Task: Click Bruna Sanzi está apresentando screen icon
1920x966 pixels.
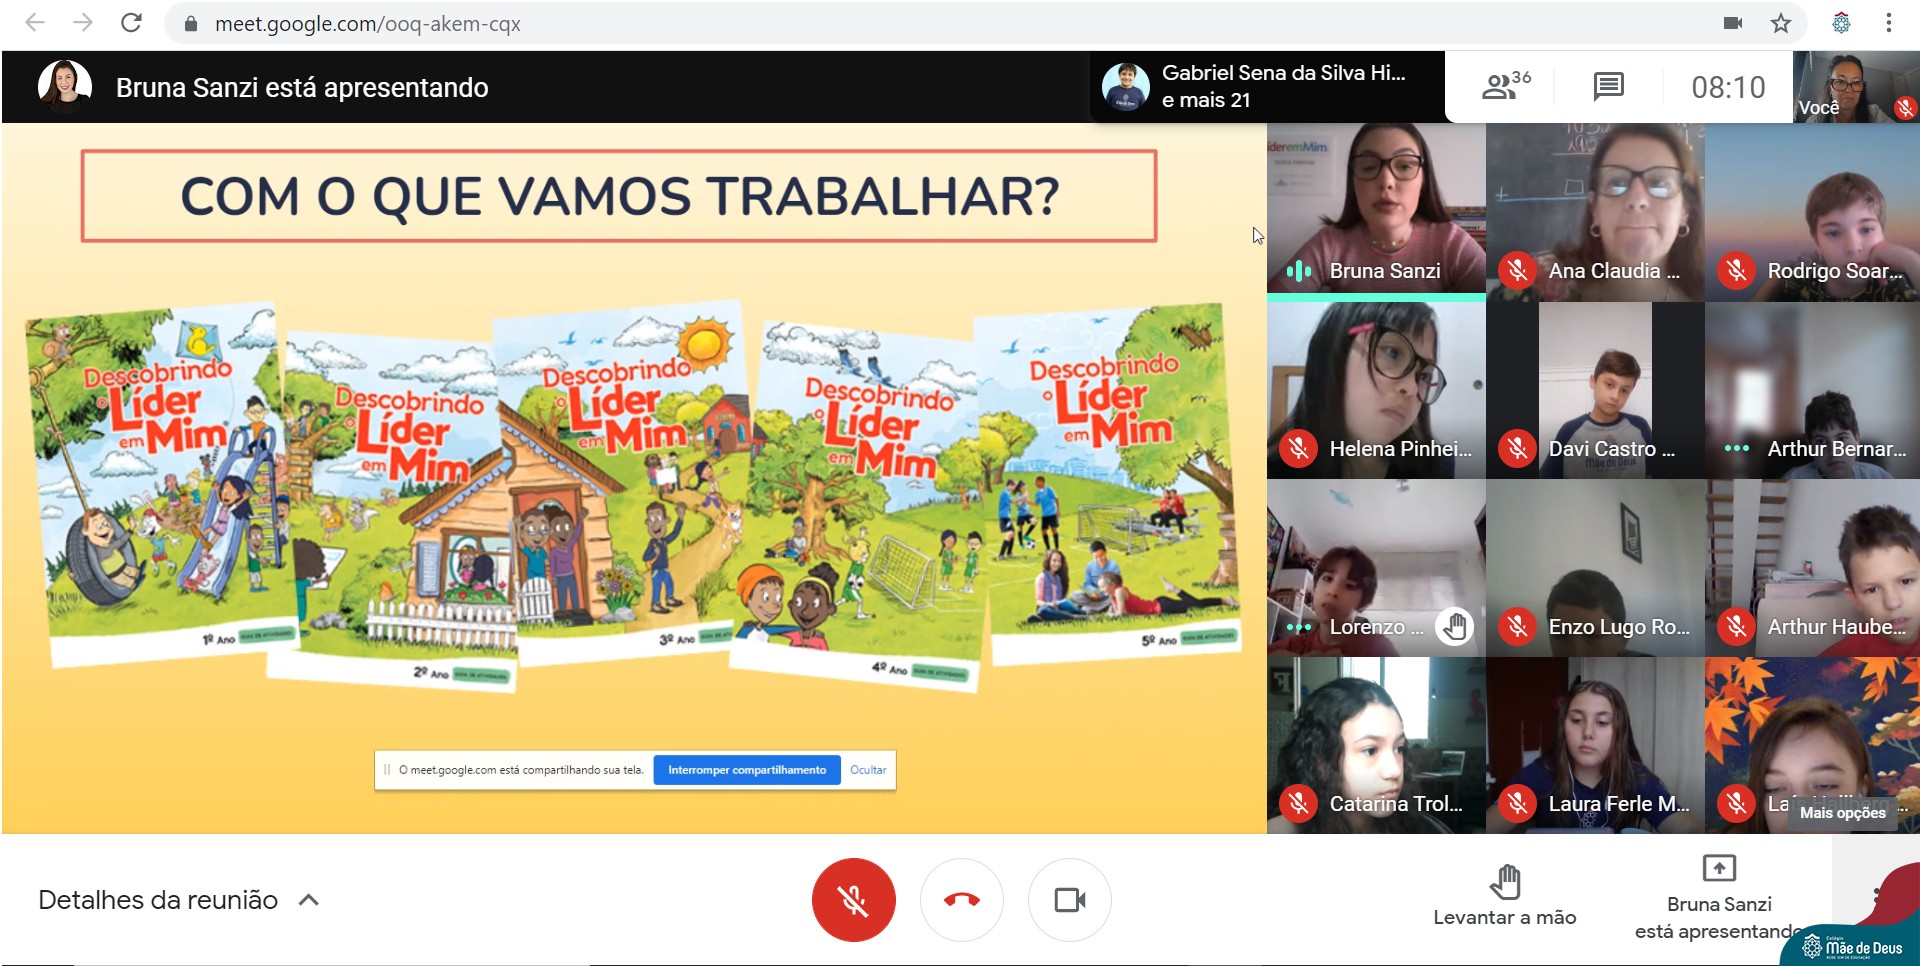Action: 1718,868
